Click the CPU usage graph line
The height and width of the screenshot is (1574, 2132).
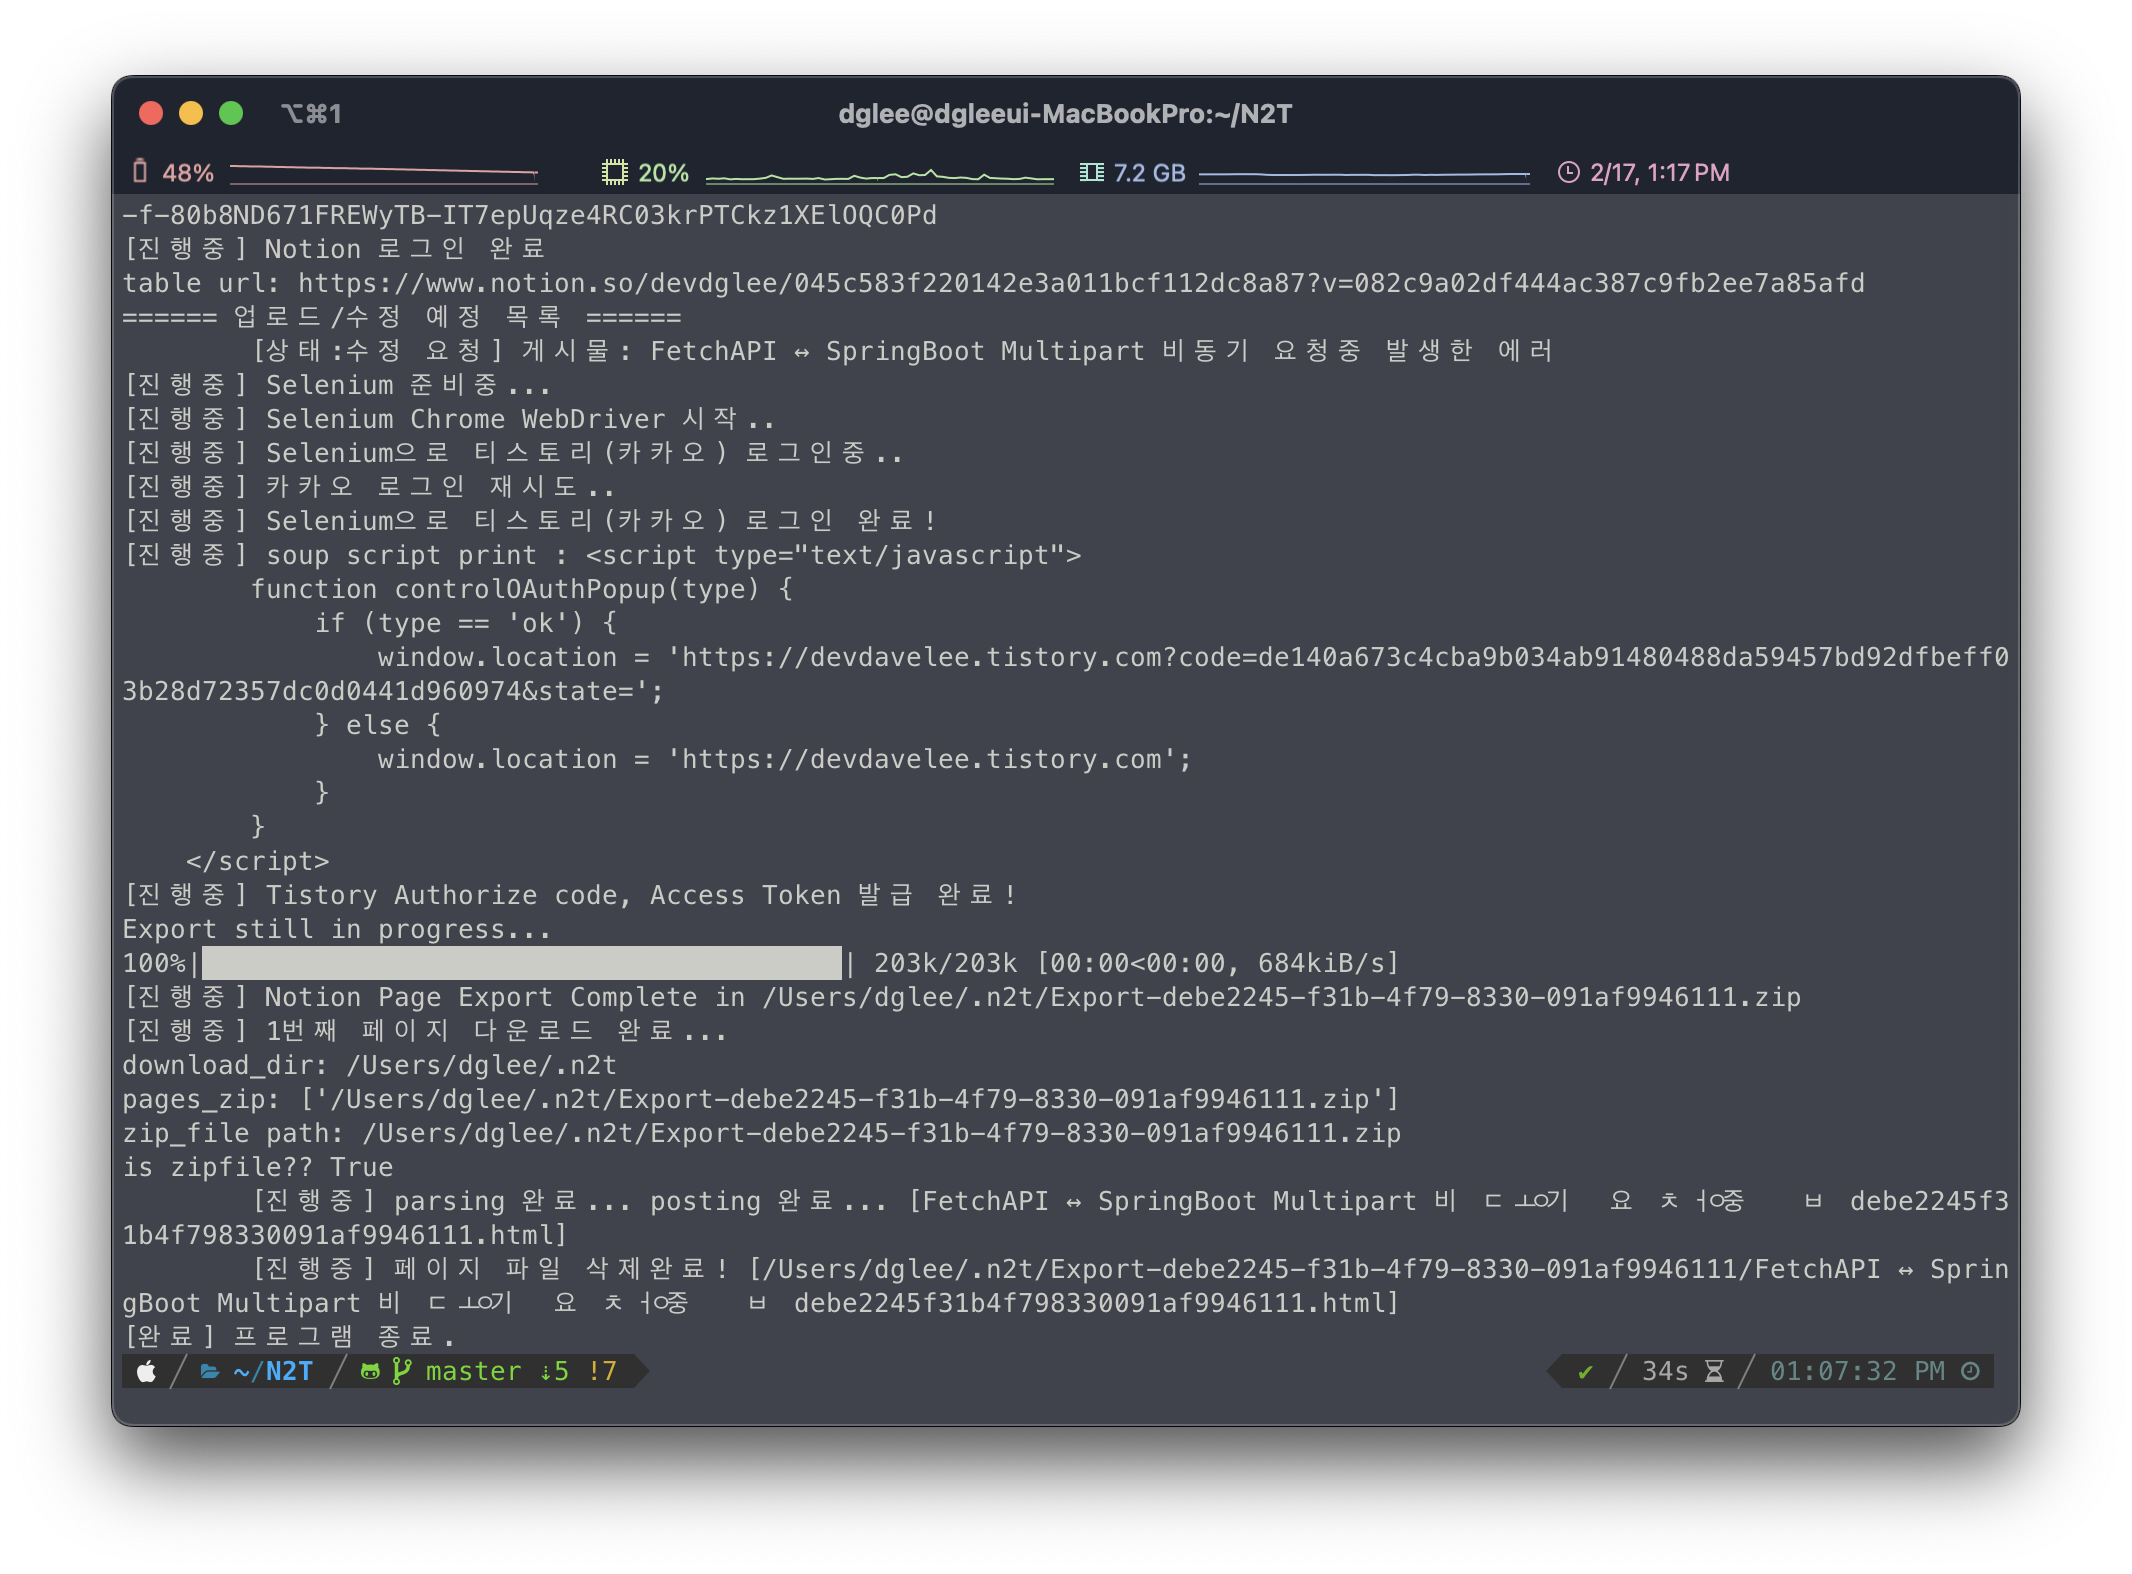[x=879, y=177]
